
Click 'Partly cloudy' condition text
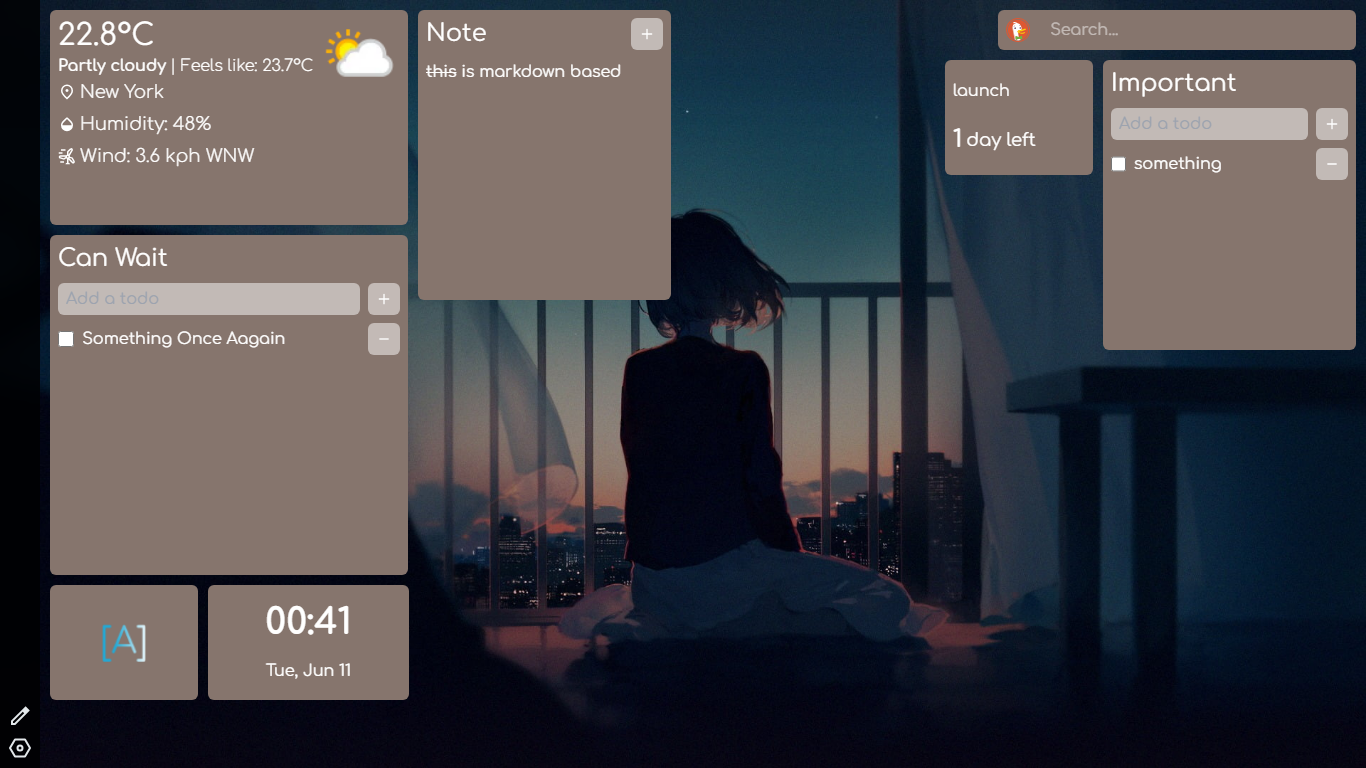[112, 65]
